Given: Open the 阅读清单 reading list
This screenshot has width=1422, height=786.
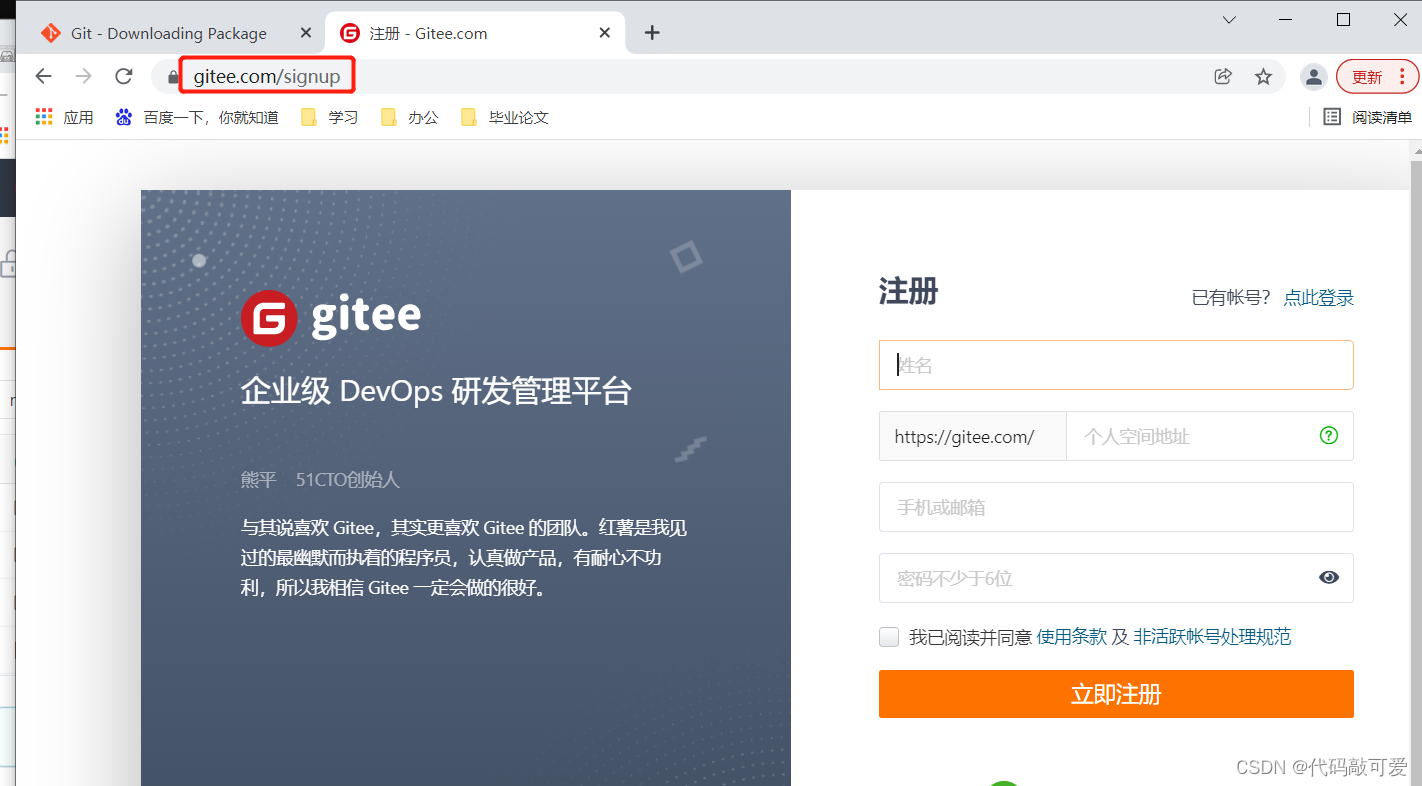Looking at the screenshot, I should [x=1367, y=117].
